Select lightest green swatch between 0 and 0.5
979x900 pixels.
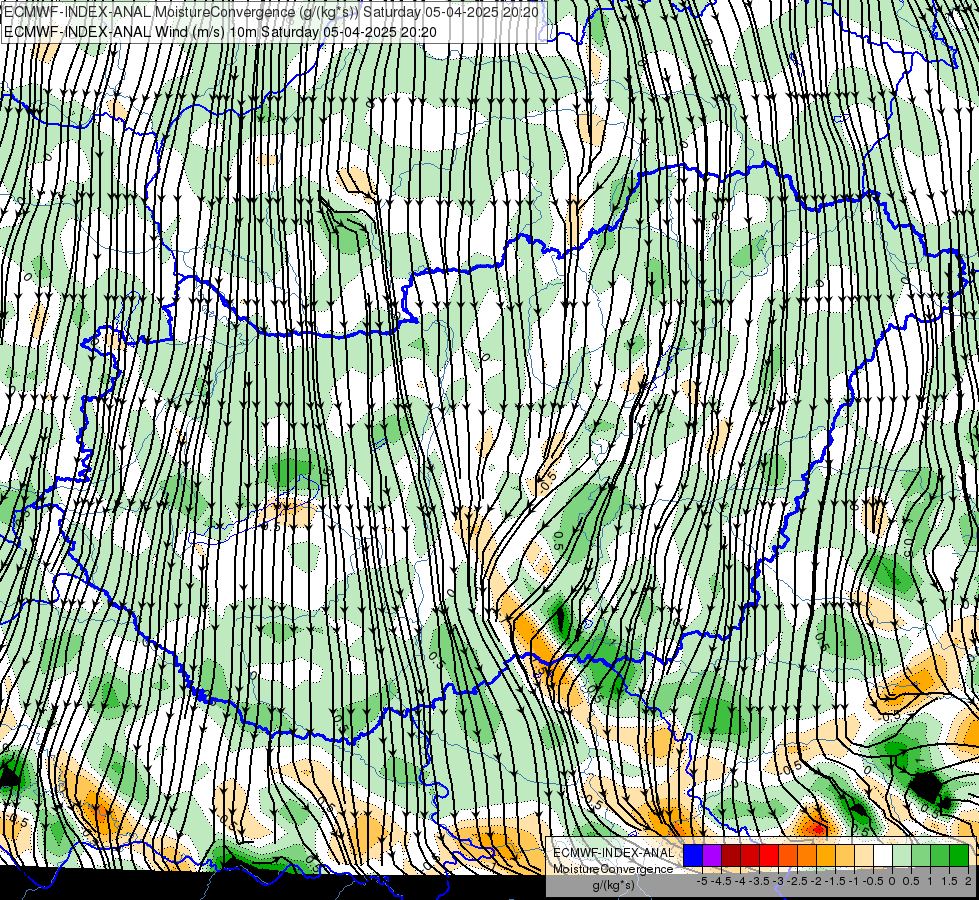pos(902,855)
